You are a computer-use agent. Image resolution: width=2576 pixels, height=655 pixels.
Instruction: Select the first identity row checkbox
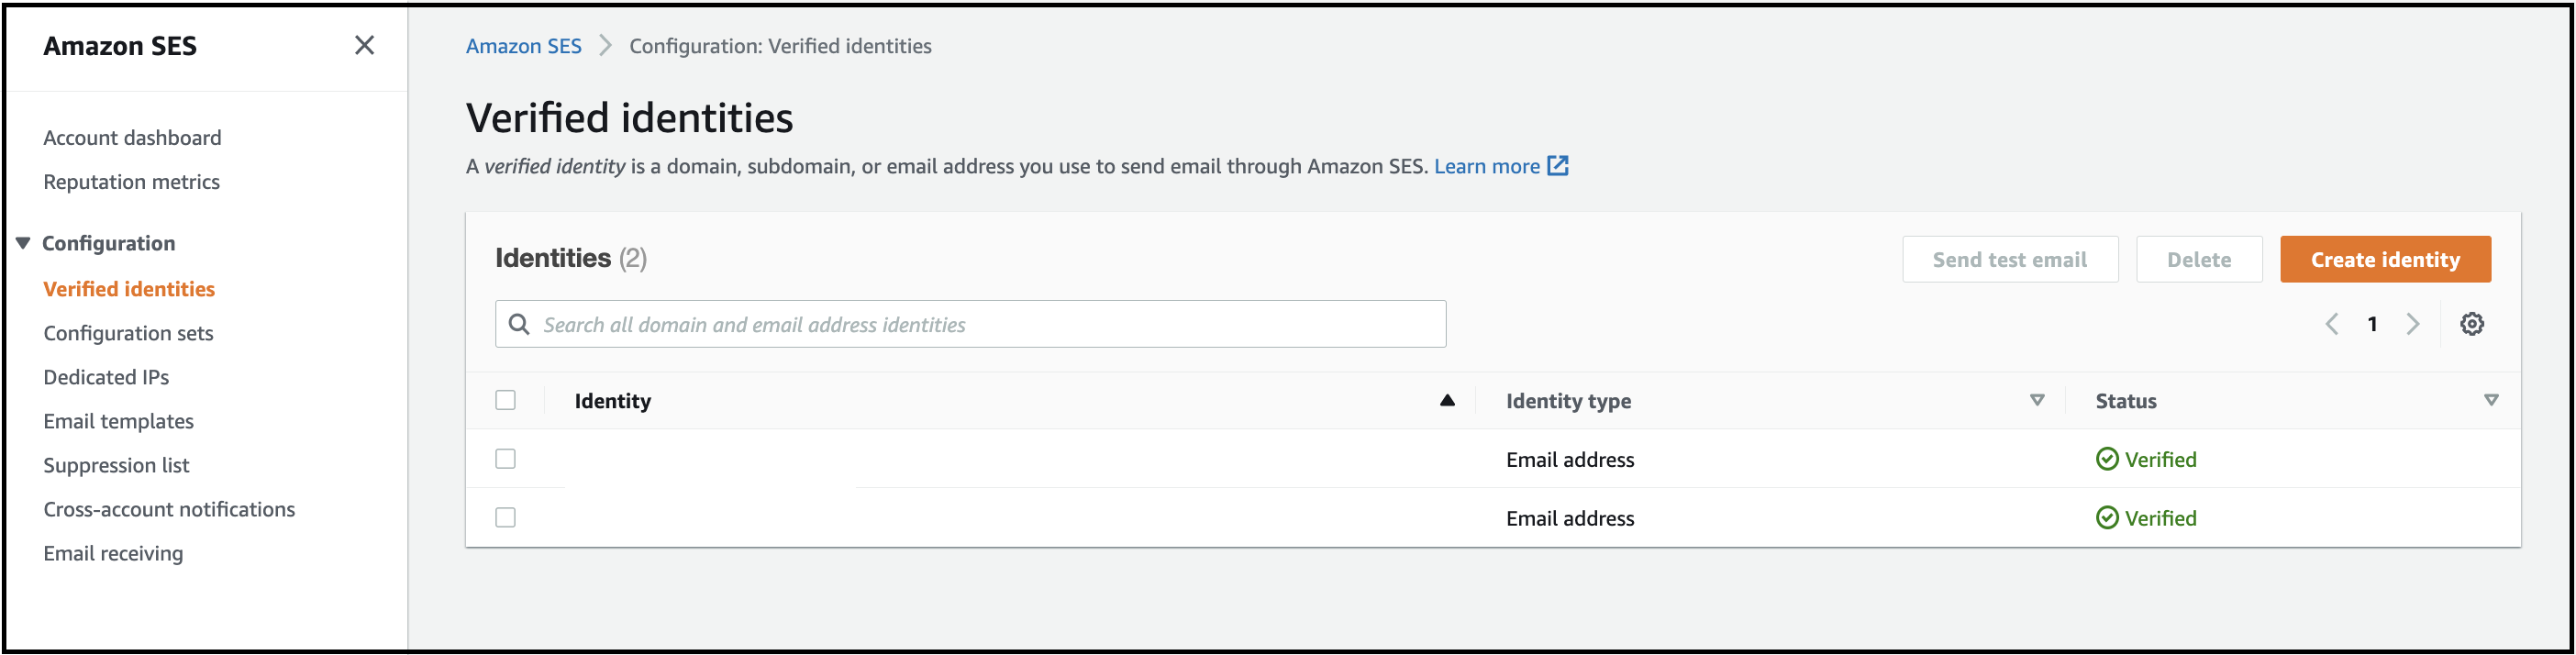point(506,459)
